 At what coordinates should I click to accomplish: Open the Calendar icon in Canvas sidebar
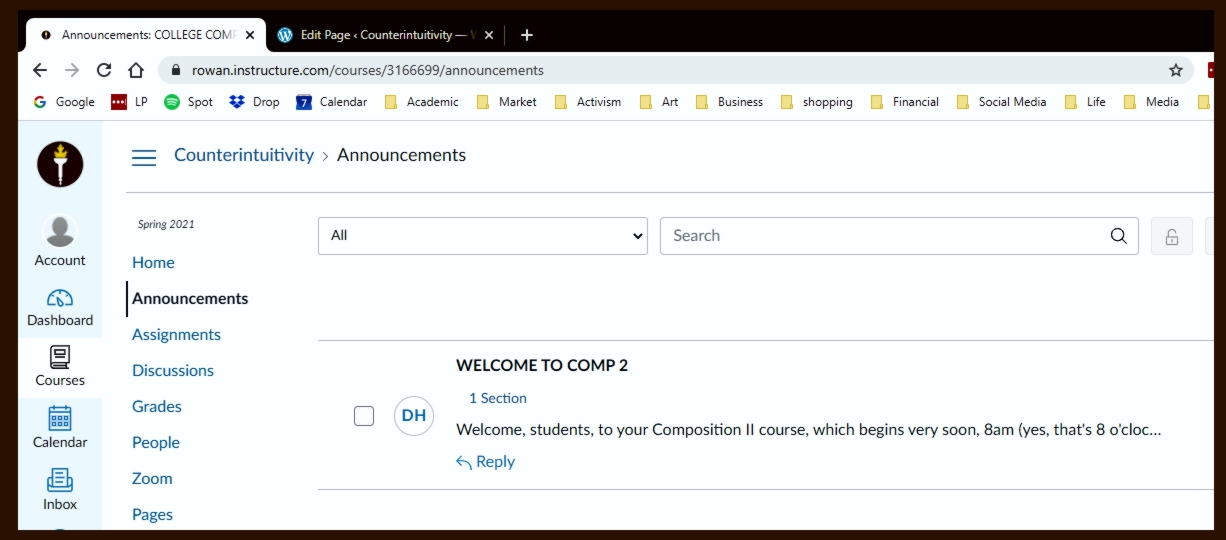60,419
